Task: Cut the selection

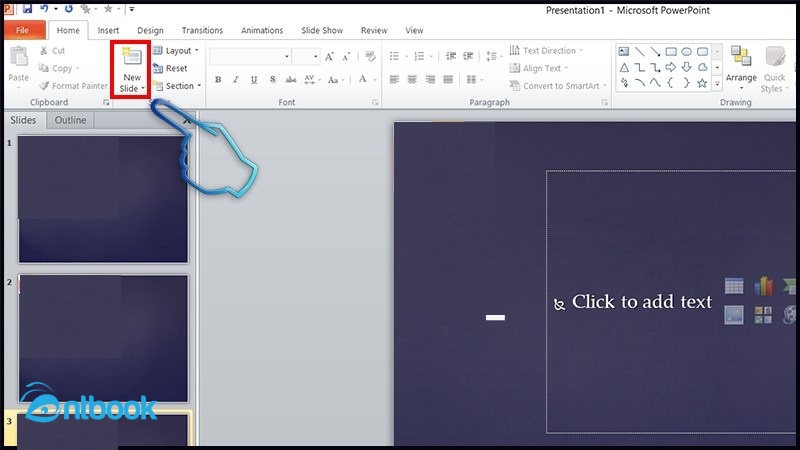Action: tap(52, 51)
